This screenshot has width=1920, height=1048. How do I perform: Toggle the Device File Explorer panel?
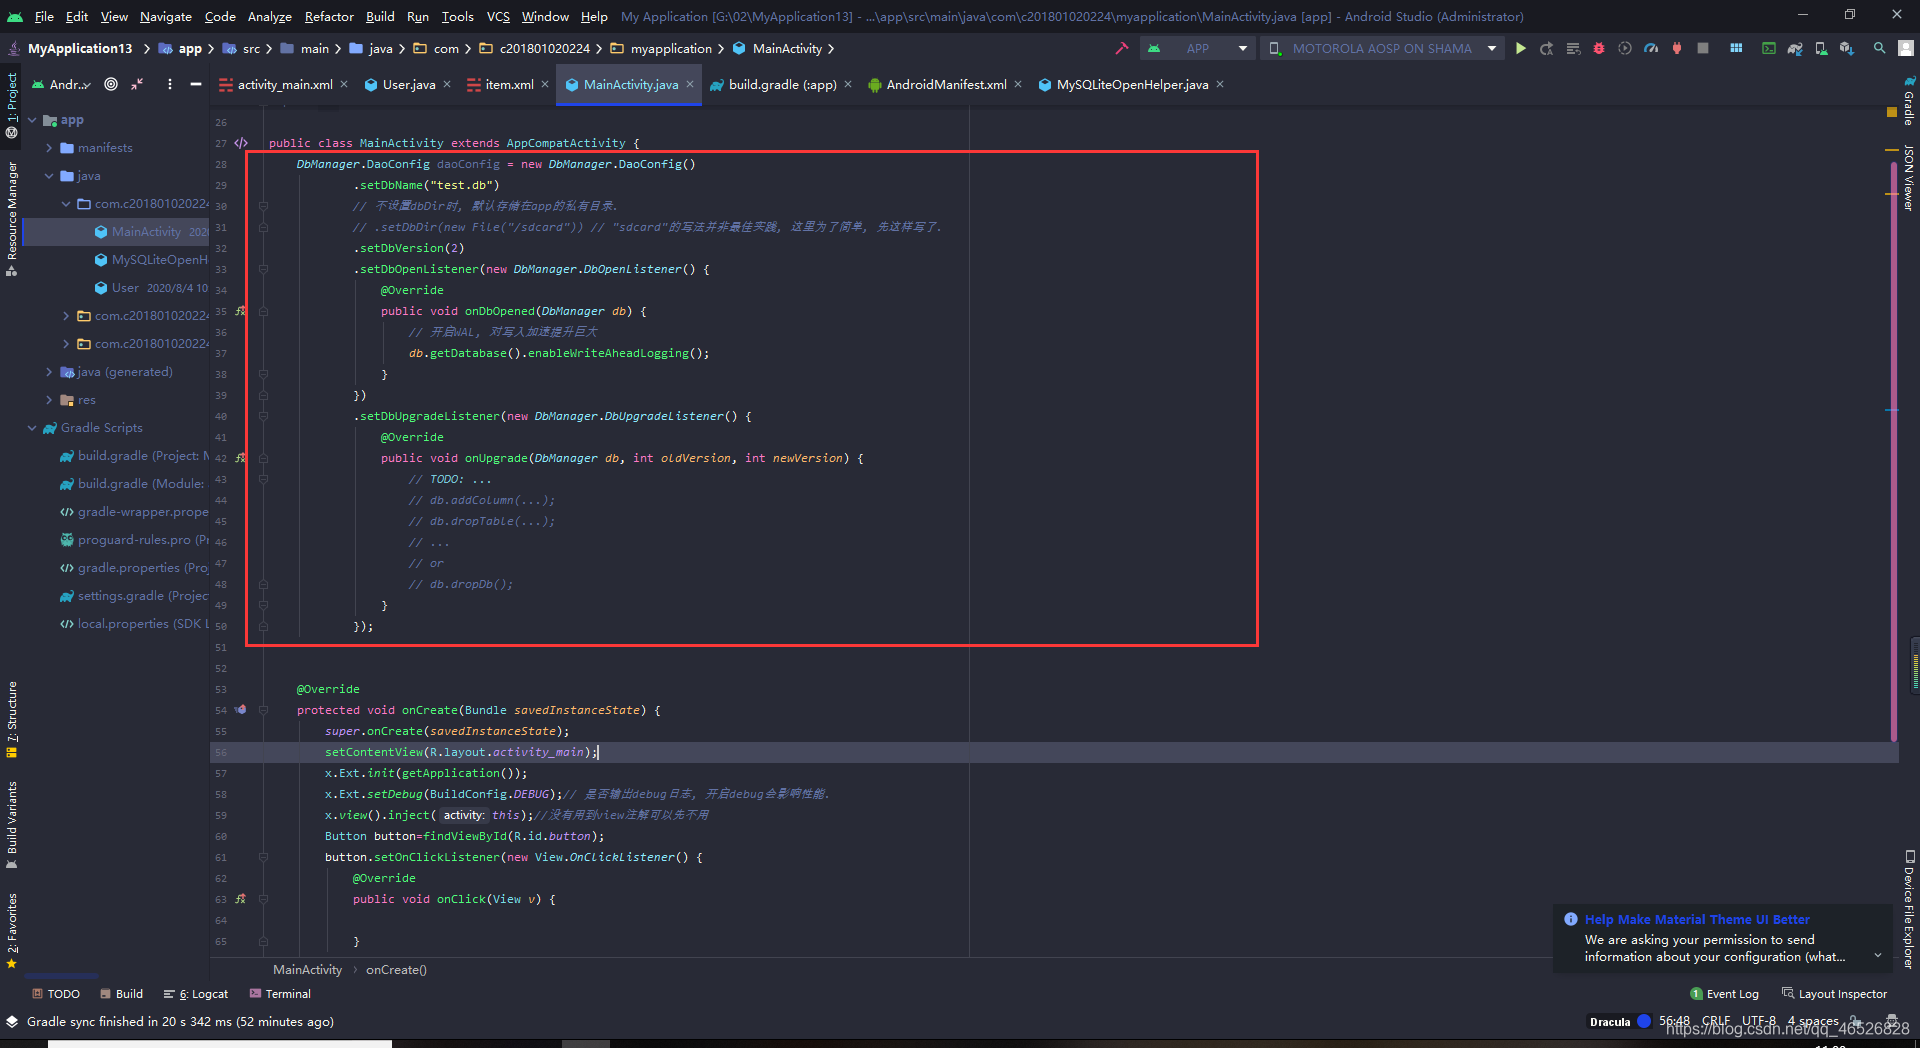(x=1908, y=909)
